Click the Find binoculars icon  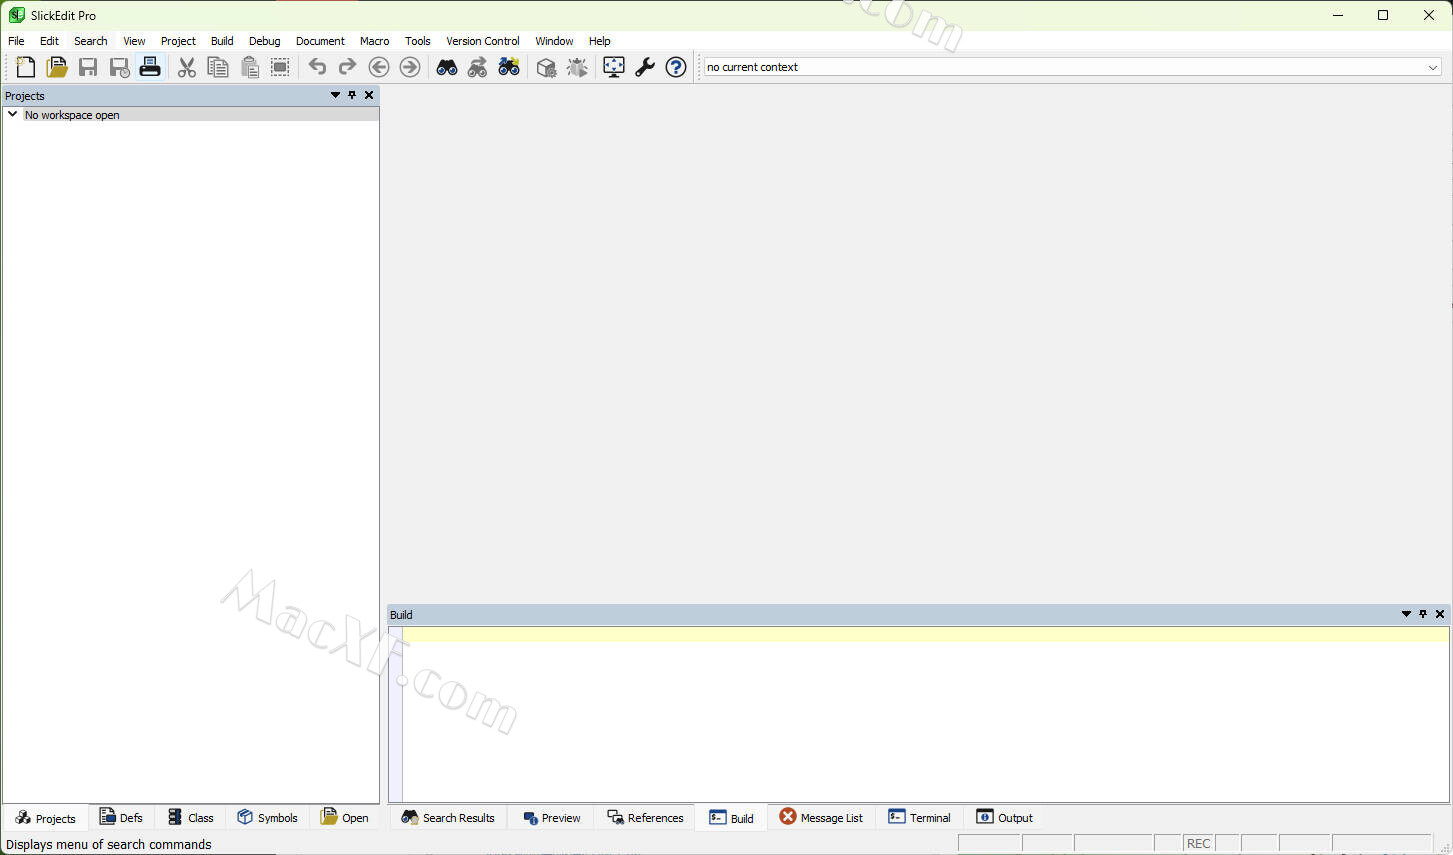click(x=447, y=67)
